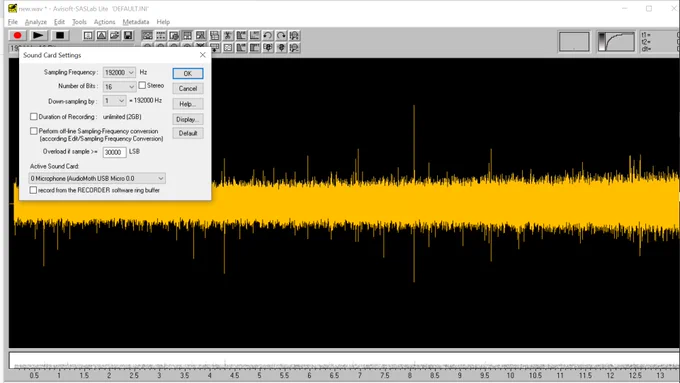The height and width of the screenshot is (383, 680).
Task: Open the Tools menu
Action: tap(79, 22)
